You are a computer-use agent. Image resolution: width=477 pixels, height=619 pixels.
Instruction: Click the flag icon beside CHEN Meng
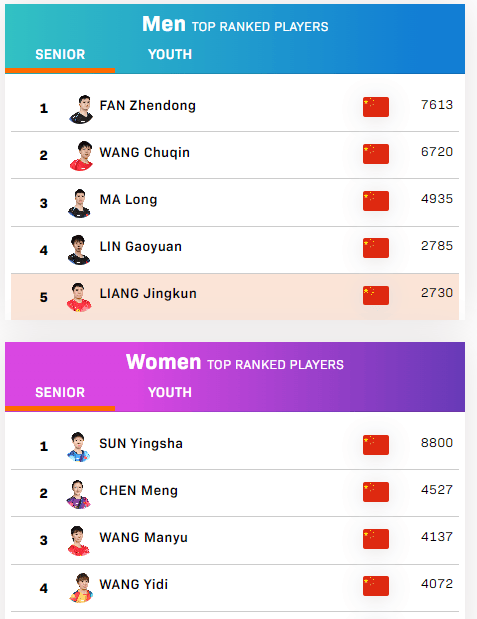pos(376,492)
